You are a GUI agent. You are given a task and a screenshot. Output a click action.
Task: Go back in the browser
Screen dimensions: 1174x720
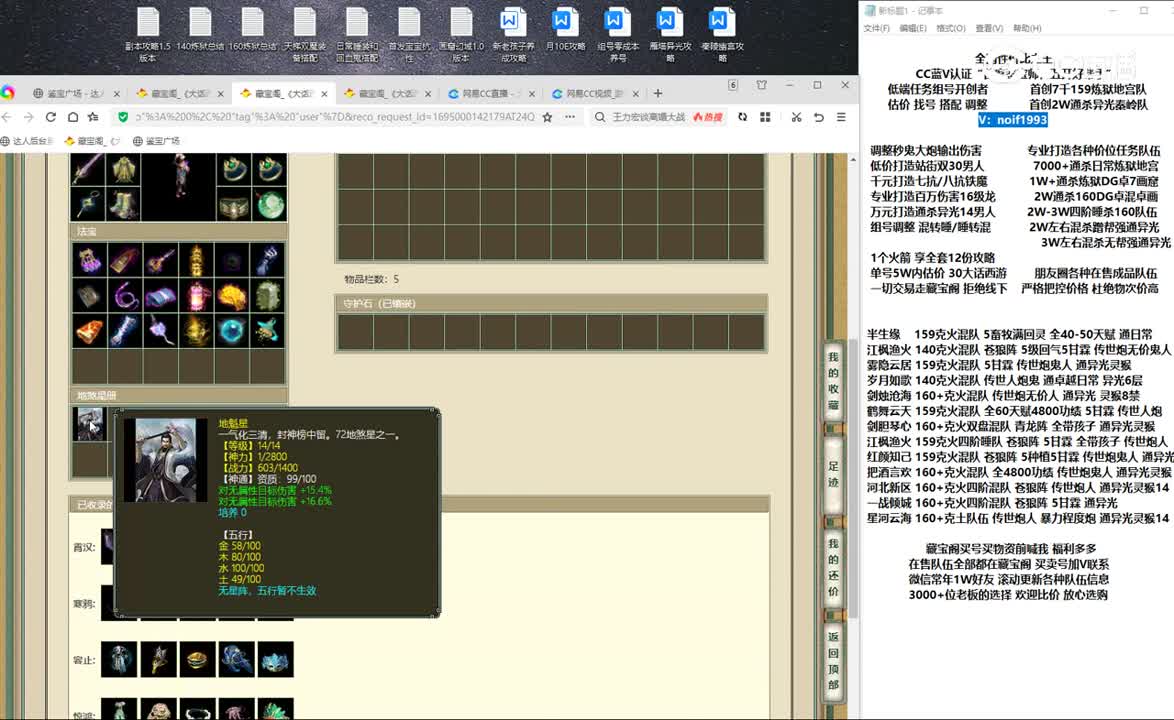[x=7, y=117]
